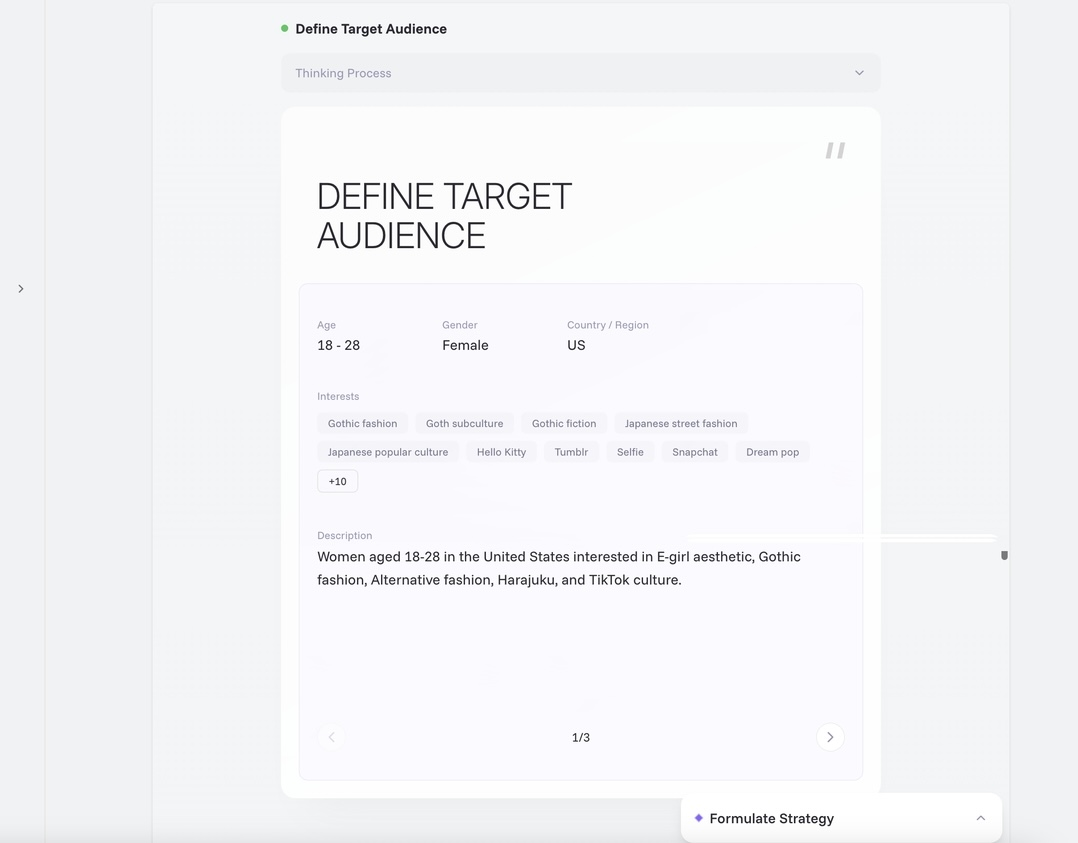Click the 1/3 page indicator

coord(580,737)
